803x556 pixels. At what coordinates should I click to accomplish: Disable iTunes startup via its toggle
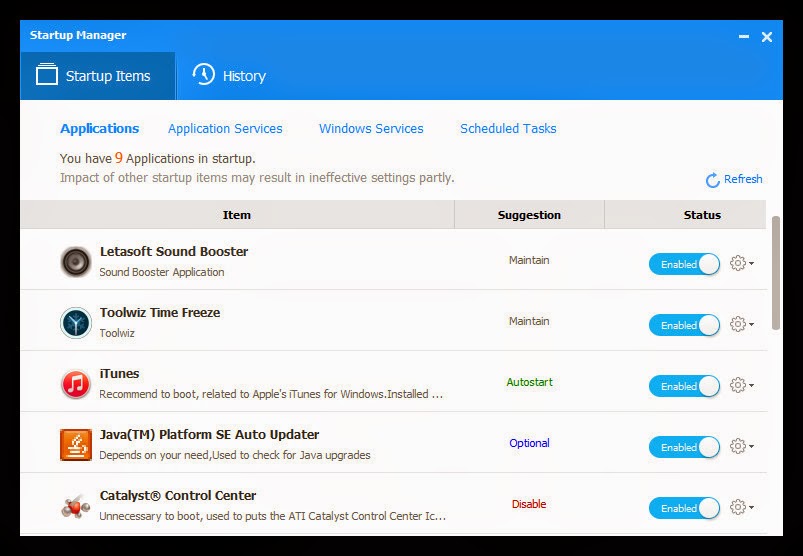point(684,386)
